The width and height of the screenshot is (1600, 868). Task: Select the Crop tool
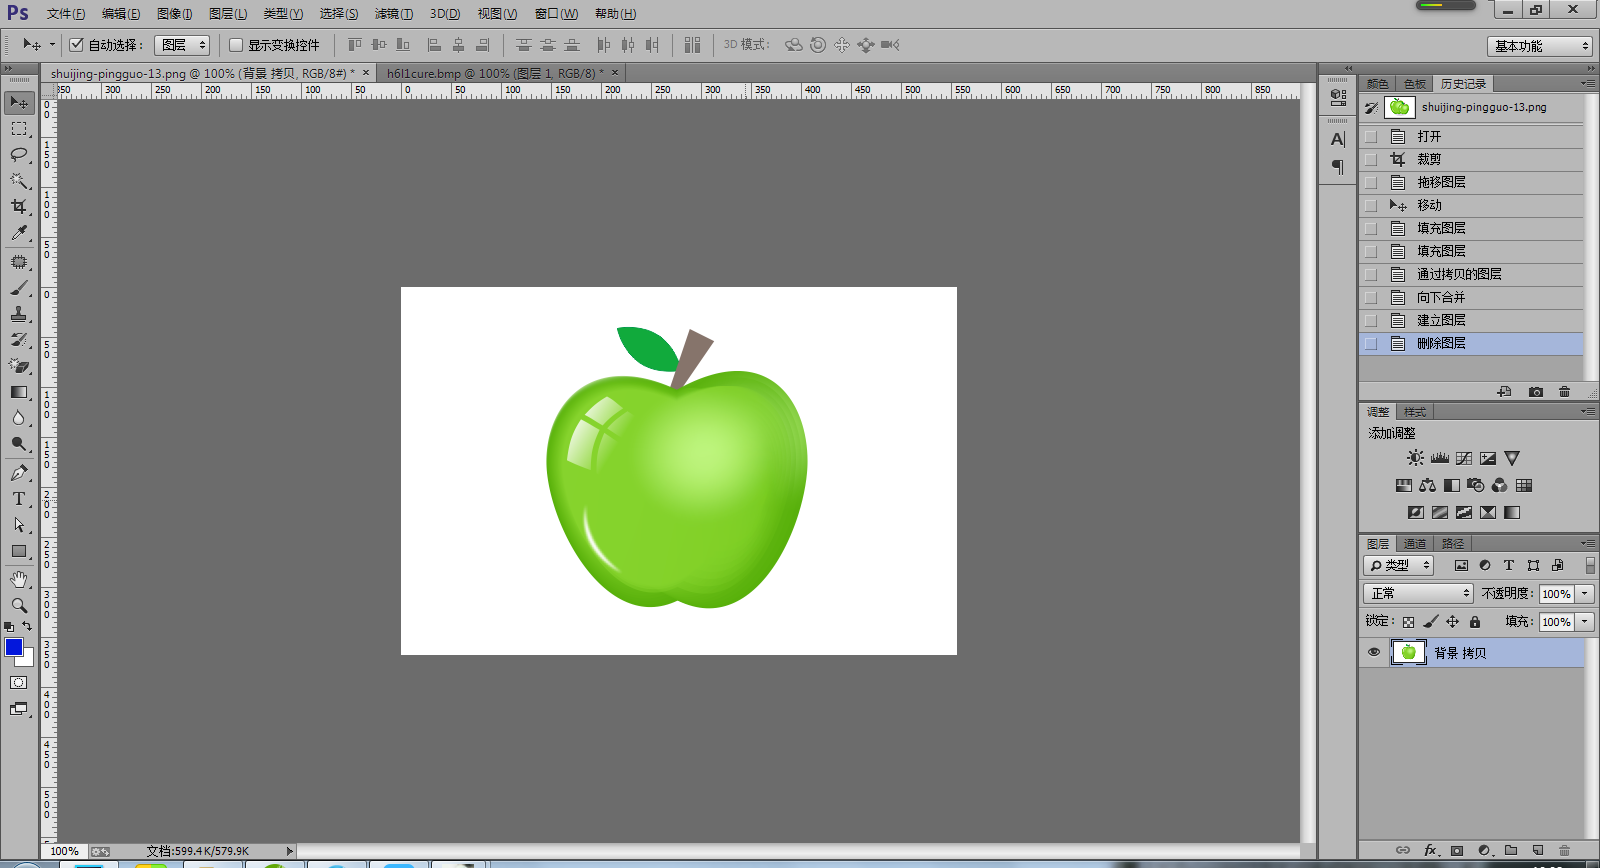19,207
